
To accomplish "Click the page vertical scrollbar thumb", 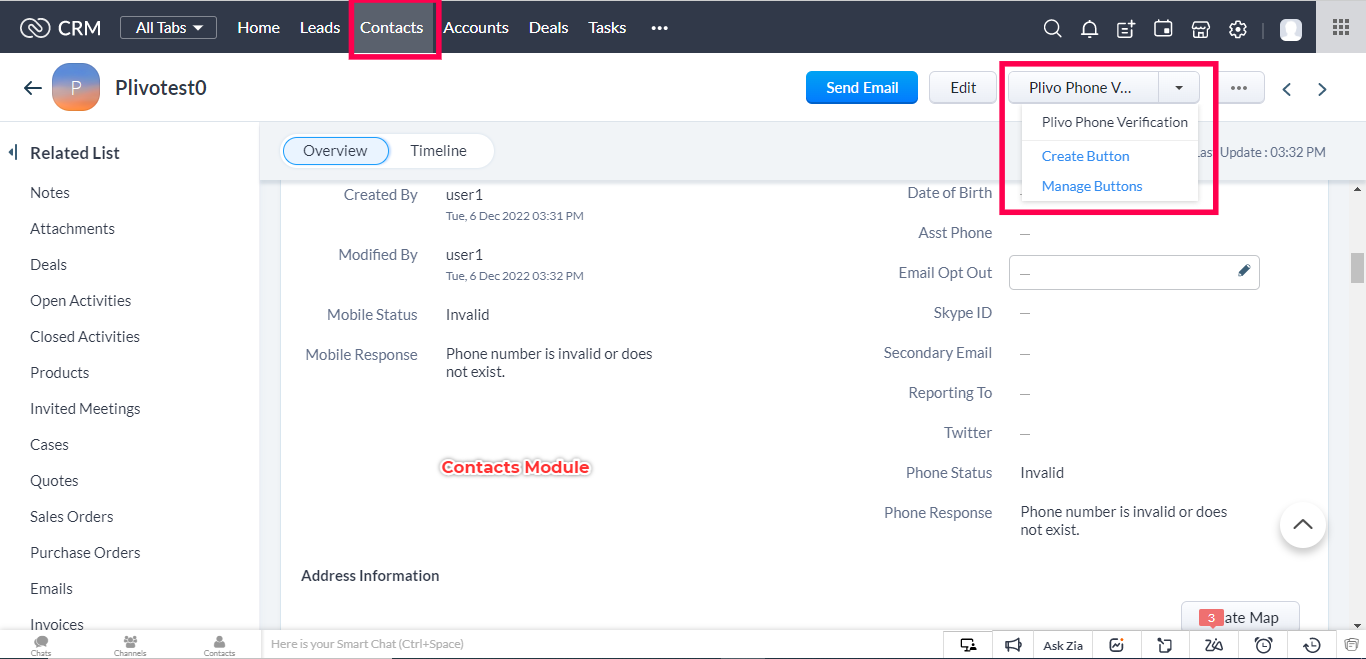I will click(x=1357, y=268).
